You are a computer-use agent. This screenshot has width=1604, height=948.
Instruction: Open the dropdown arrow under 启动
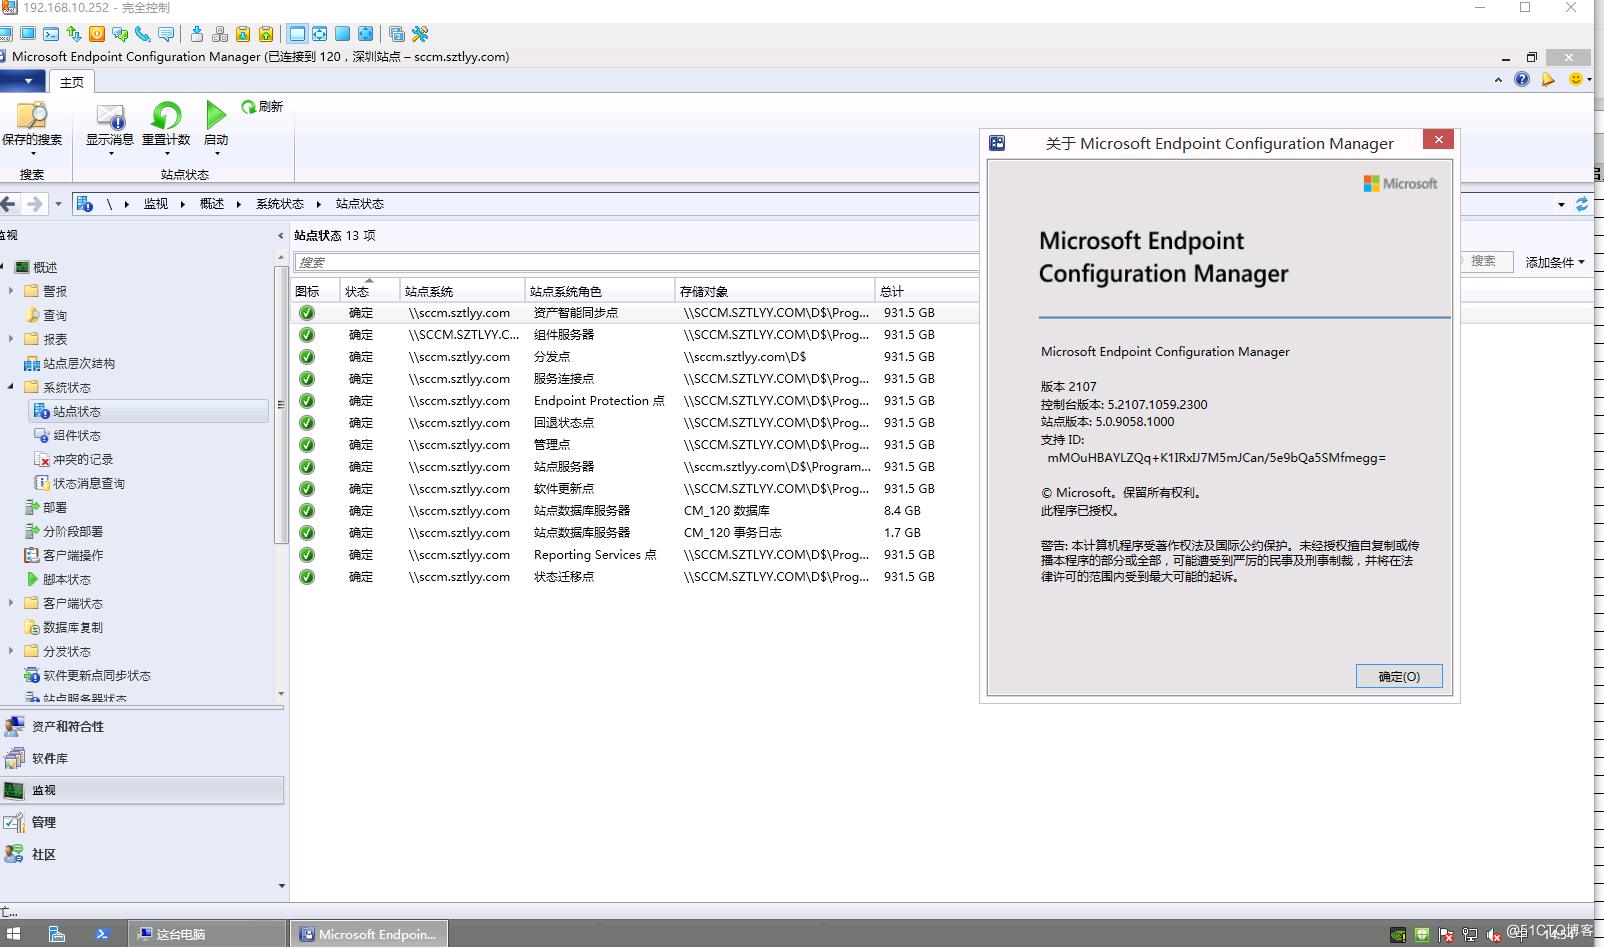[215, 151]
